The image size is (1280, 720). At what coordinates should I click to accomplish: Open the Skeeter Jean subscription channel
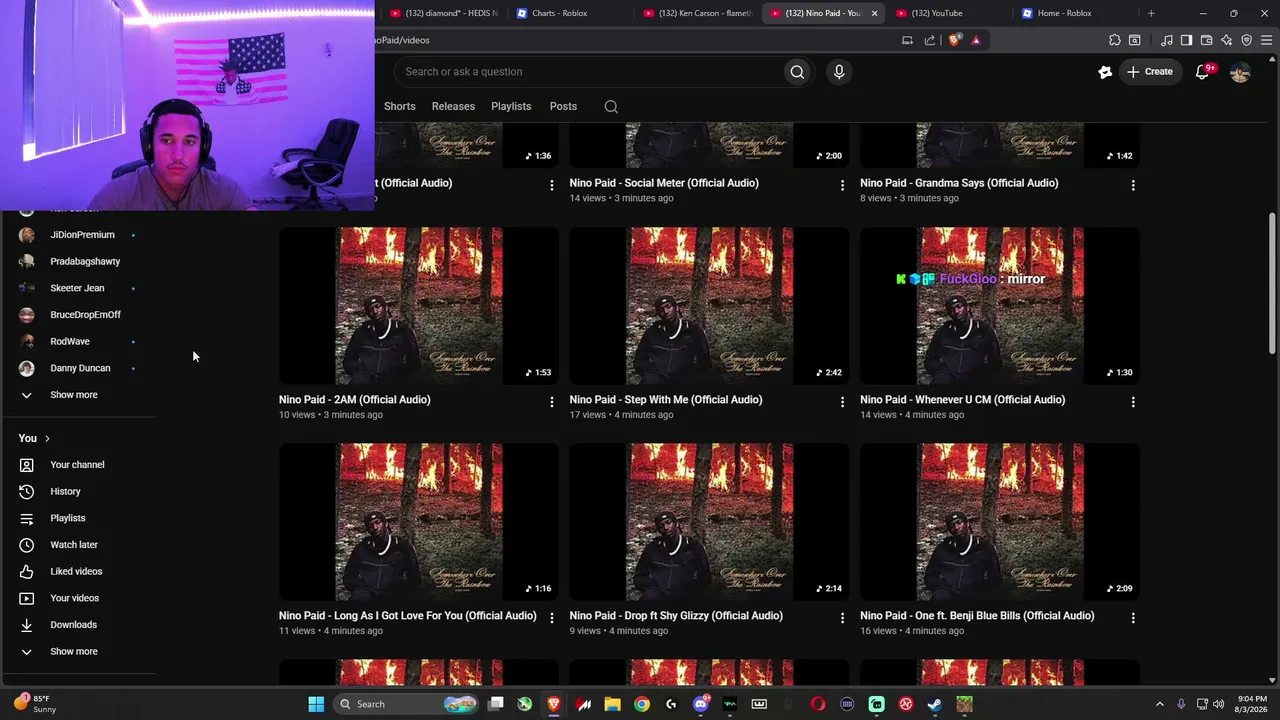pos(78,288)
